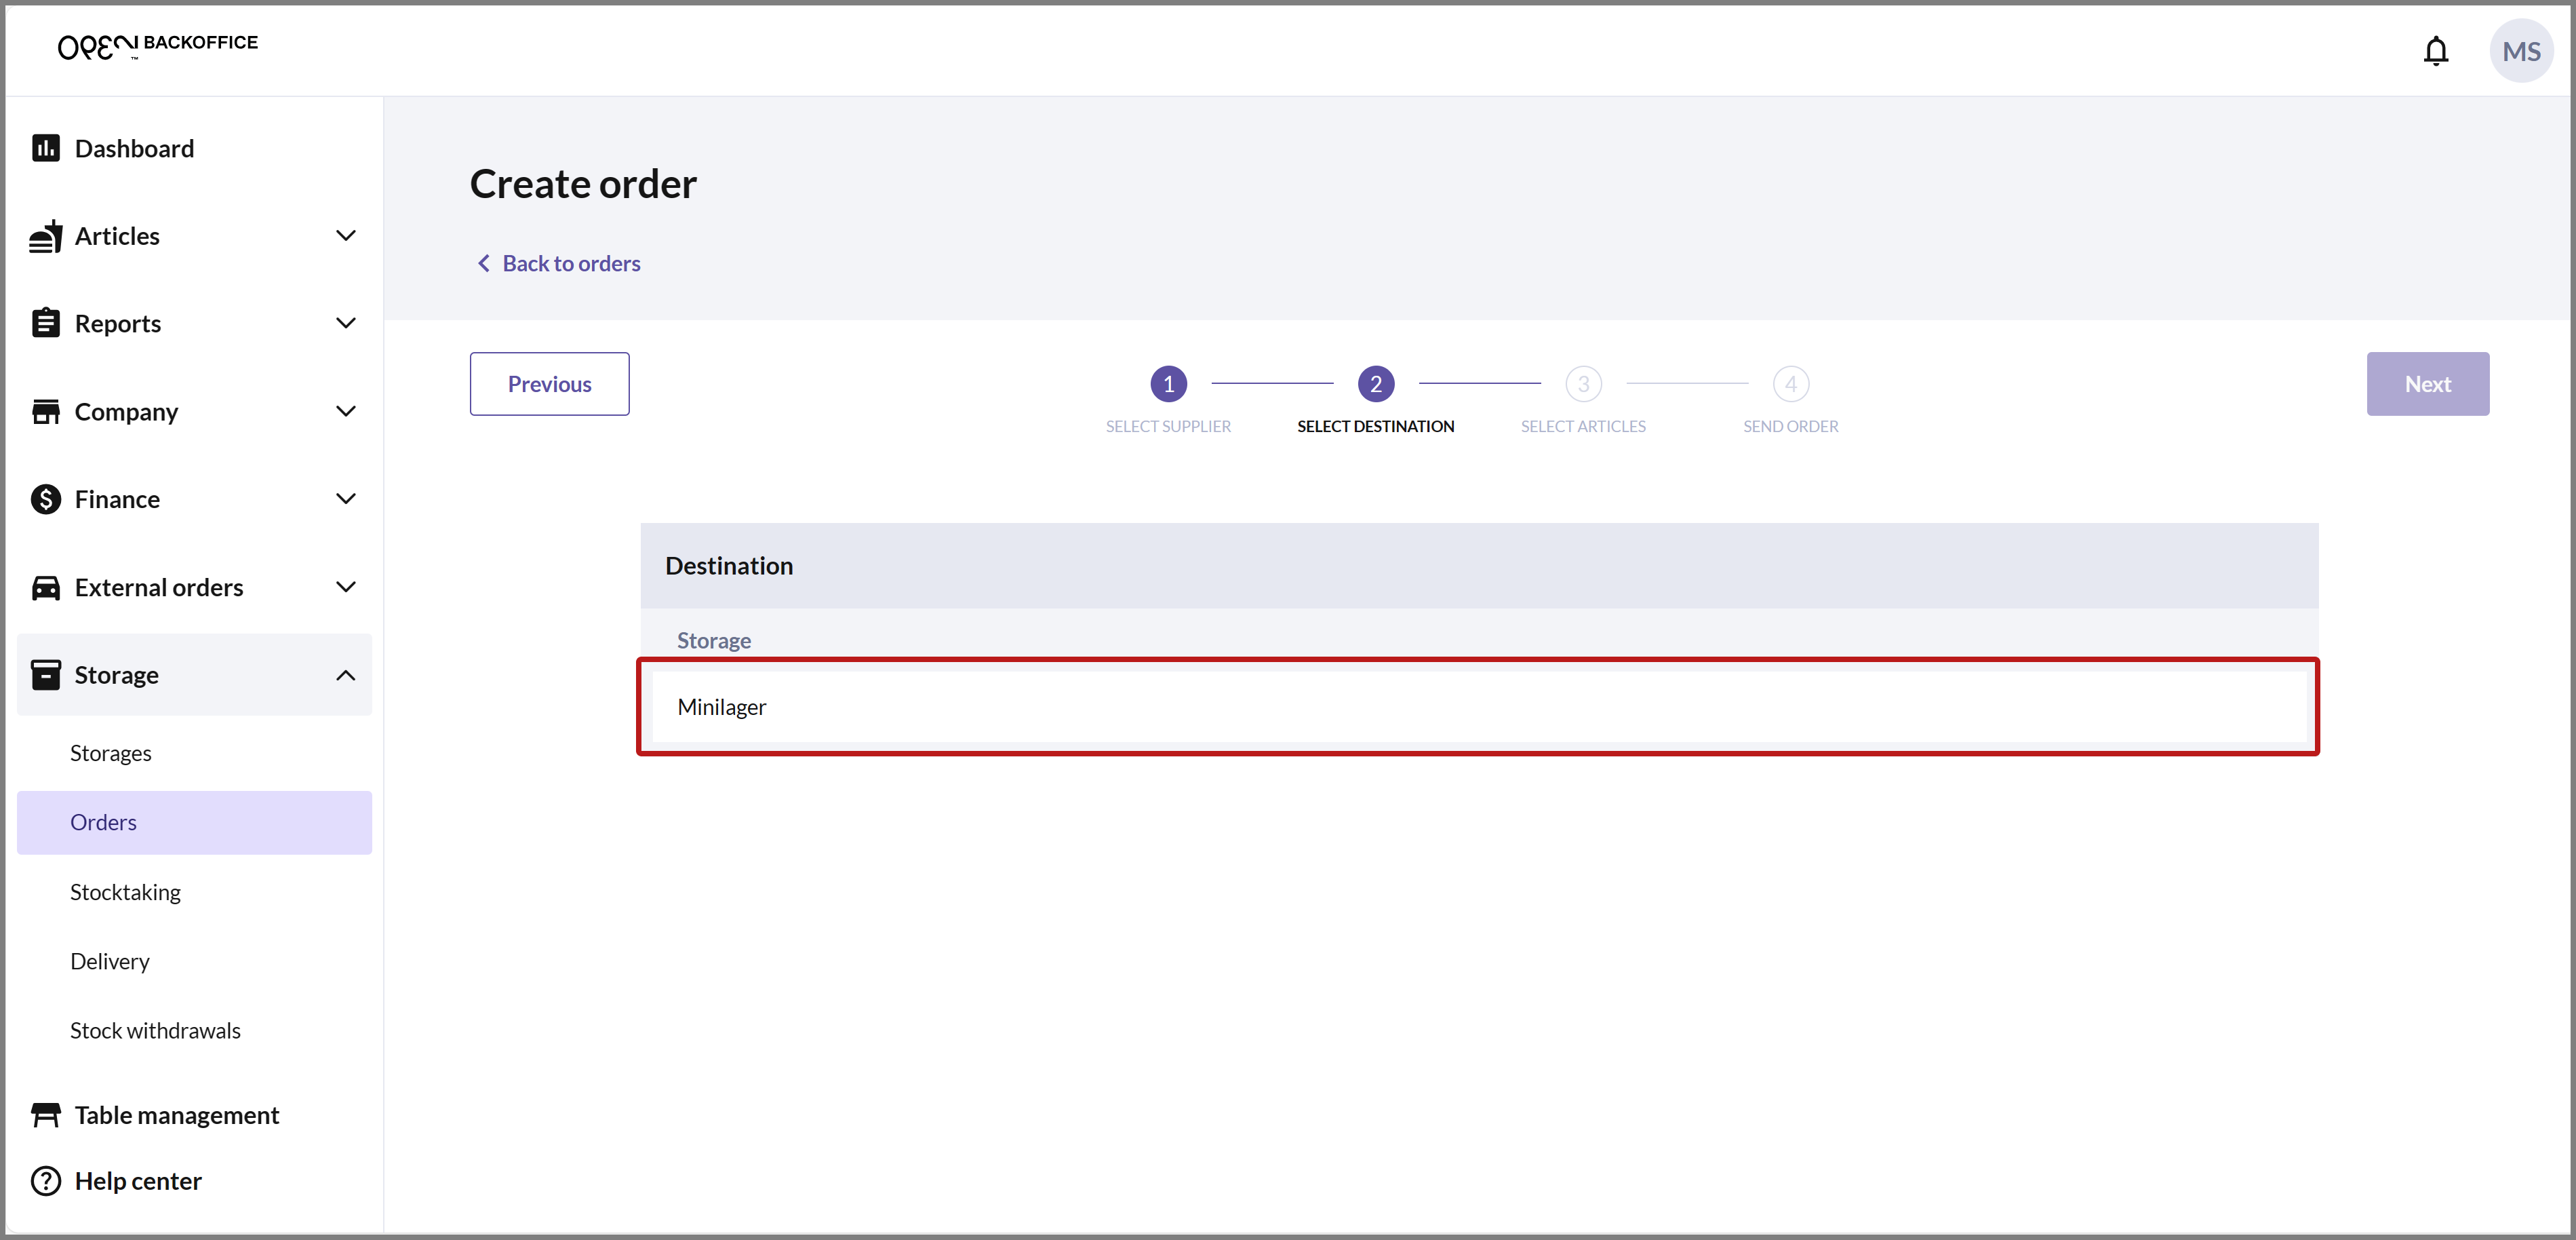Open the Delivery submenu item

click(x=194, y=961)
